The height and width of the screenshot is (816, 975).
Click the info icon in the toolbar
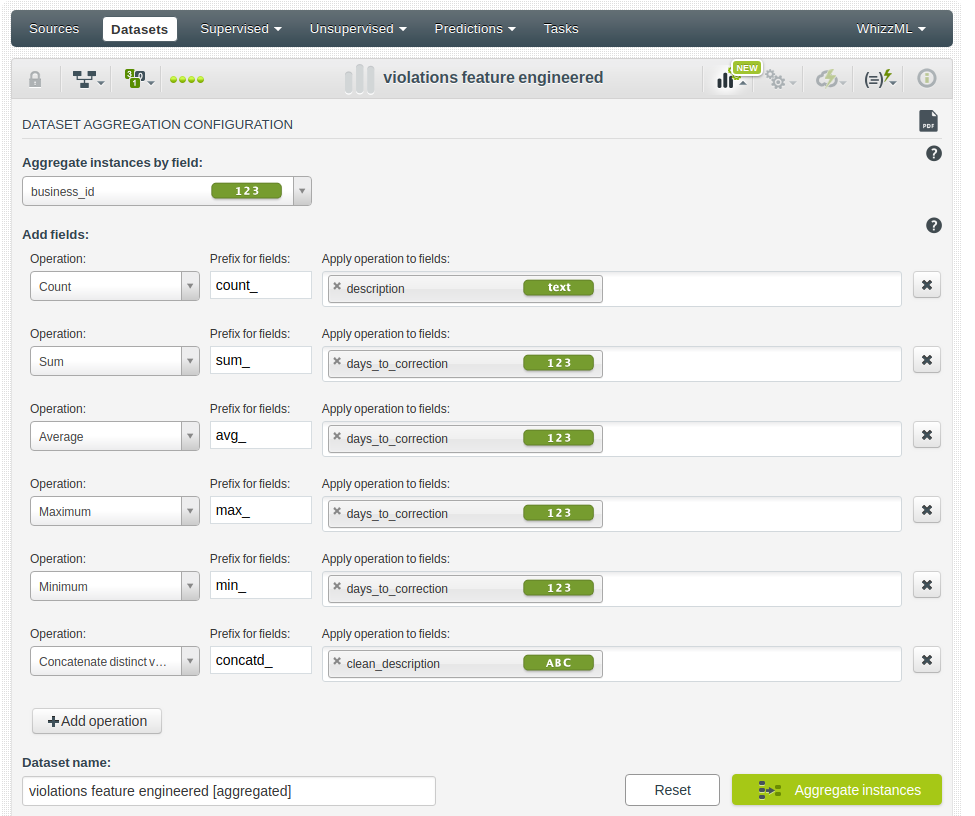pos(926,79)
